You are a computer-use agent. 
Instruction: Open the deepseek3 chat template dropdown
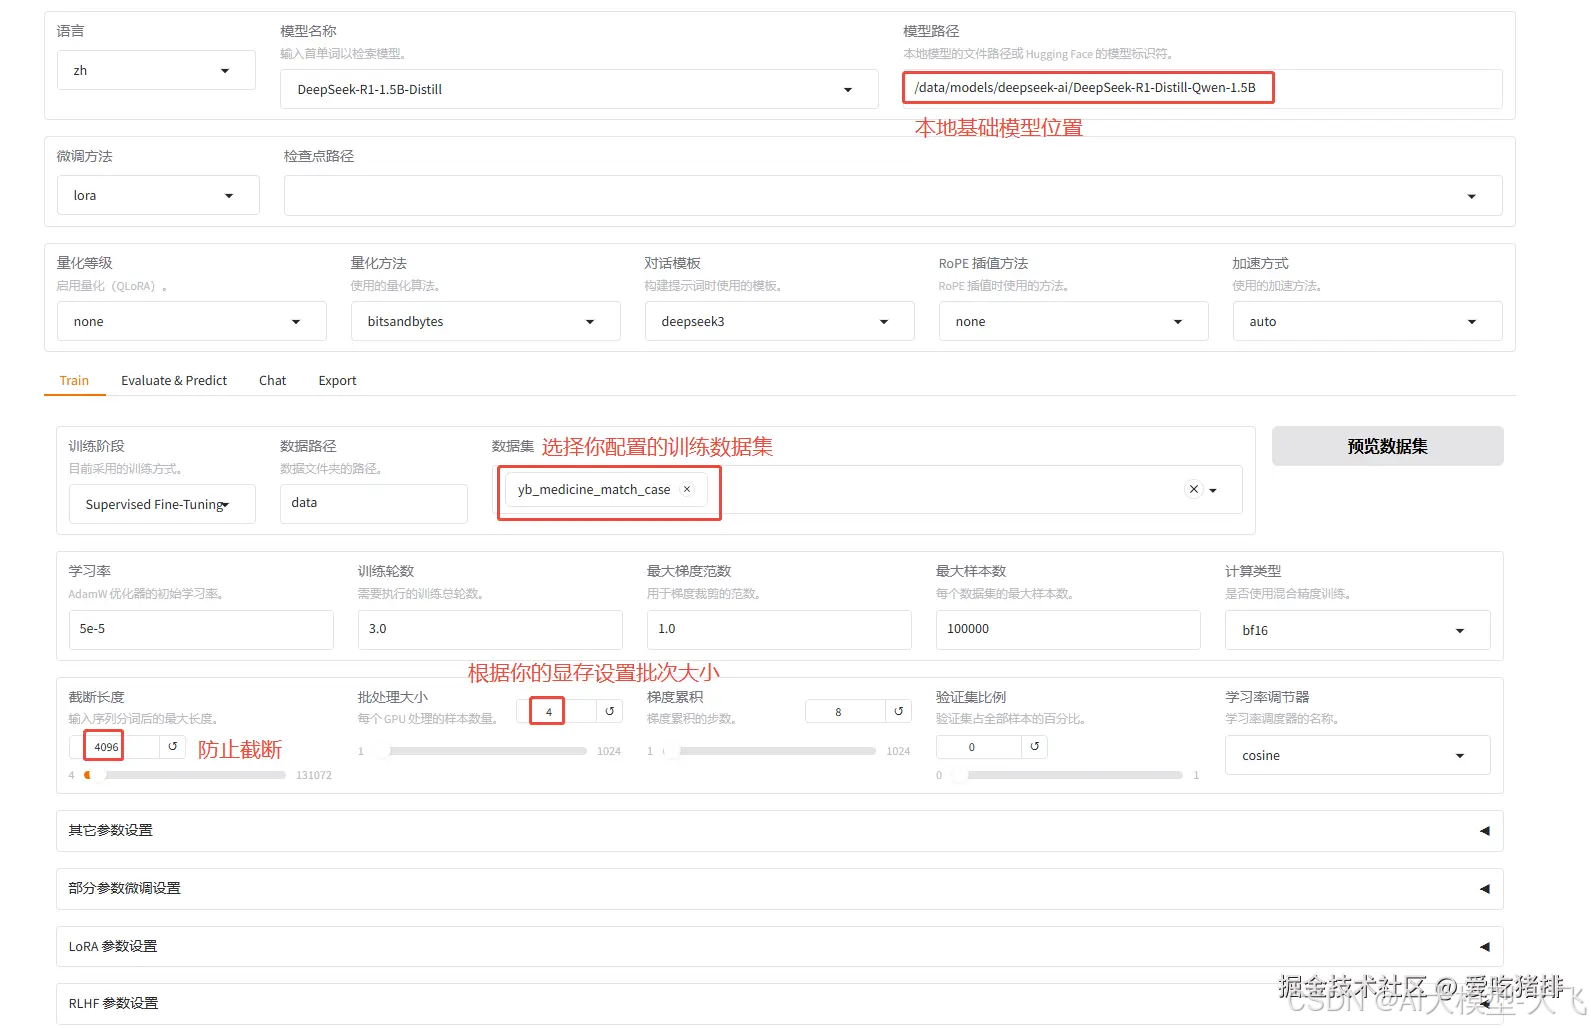(x=779, y=321)
